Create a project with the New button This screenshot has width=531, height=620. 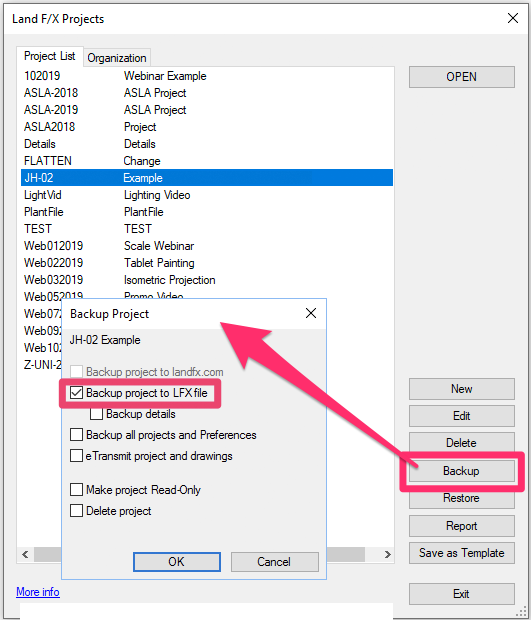461,389
